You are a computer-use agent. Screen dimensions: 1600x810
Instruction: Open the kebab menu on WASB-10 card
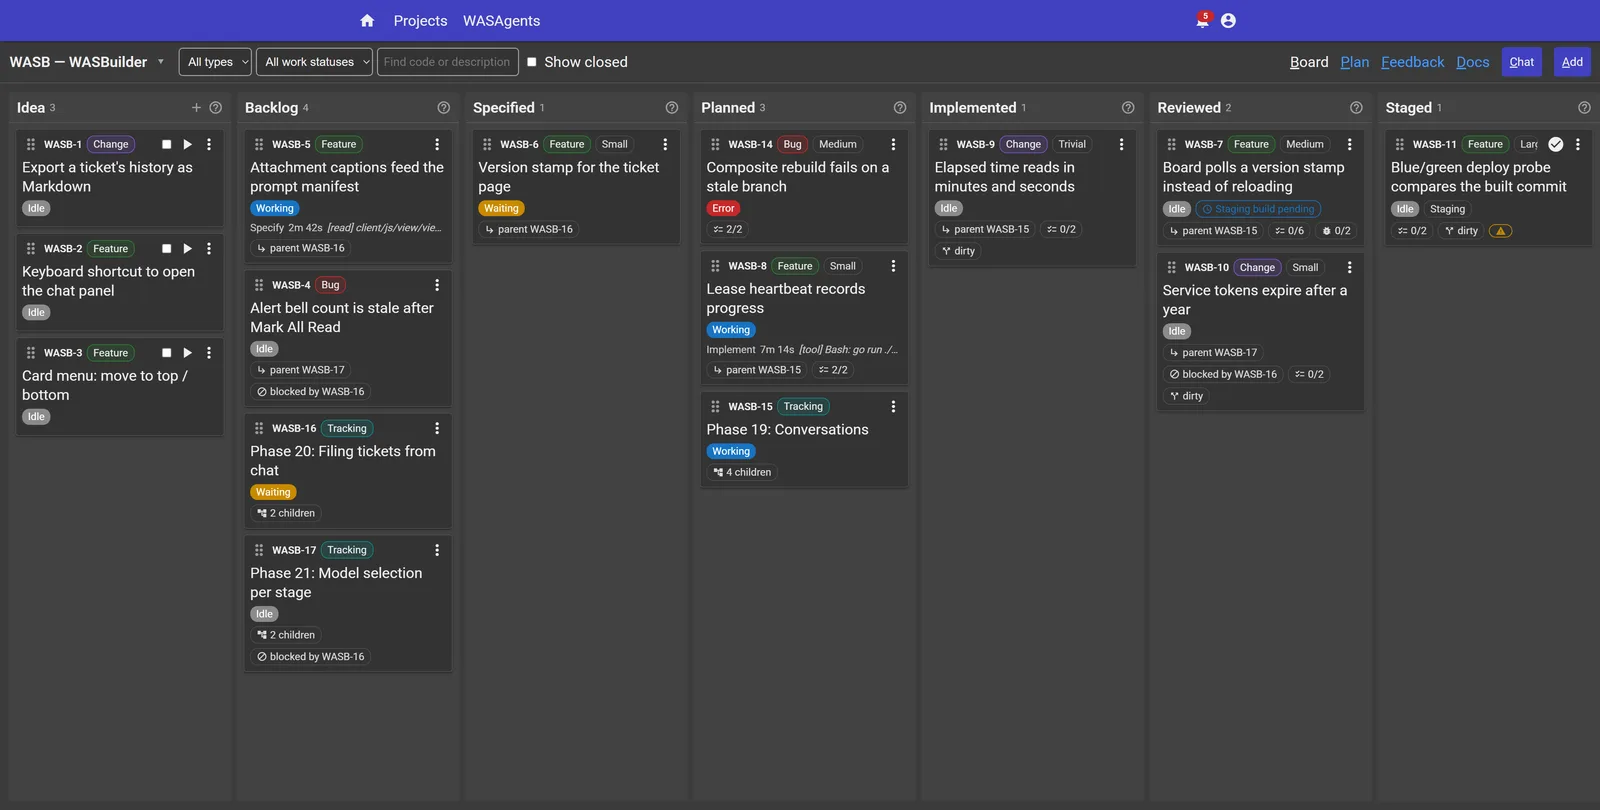click(1349, 268)
